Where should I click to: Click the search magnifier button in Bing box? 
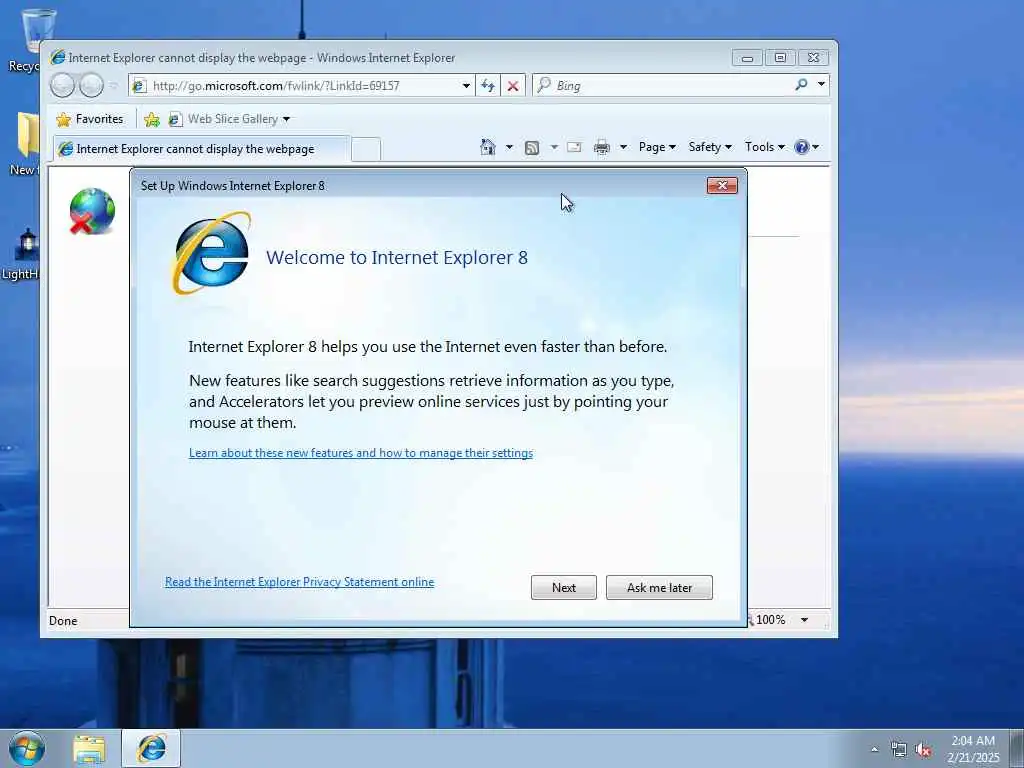tap(801, 85)
